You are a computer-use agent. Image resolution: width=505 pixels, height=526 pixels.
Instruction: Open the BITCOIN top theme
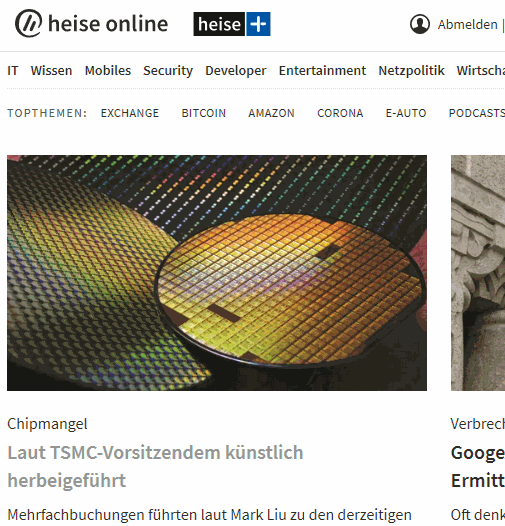[x=204, y=113]
